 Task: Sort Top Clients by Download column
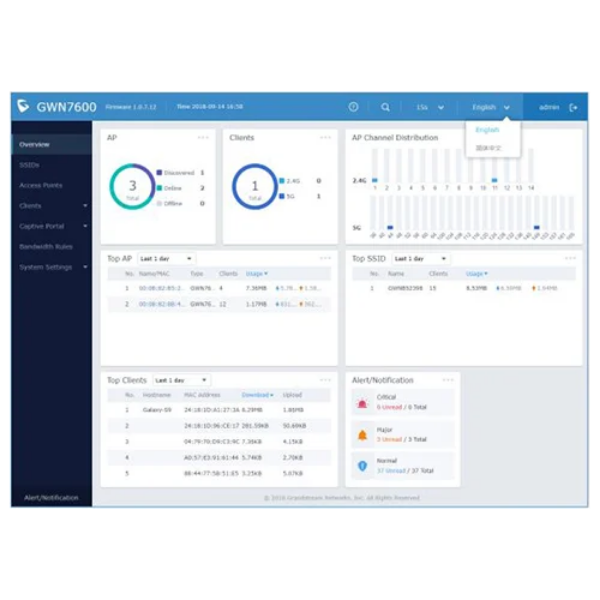tap(258, 395)
